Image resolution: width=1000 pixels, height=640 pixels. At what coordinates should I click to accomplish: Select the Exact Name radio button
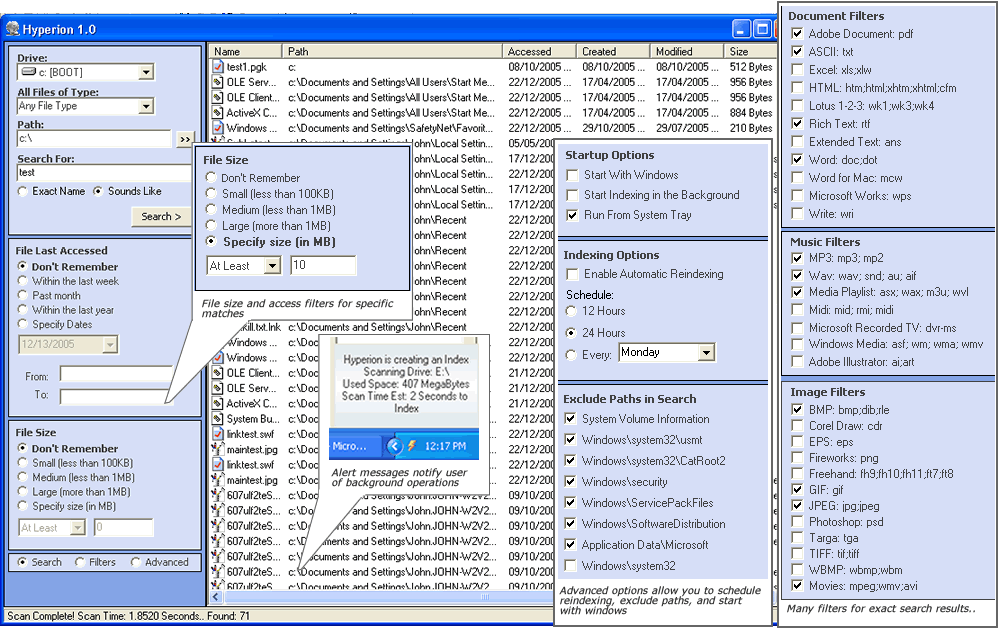coord(23,191)
